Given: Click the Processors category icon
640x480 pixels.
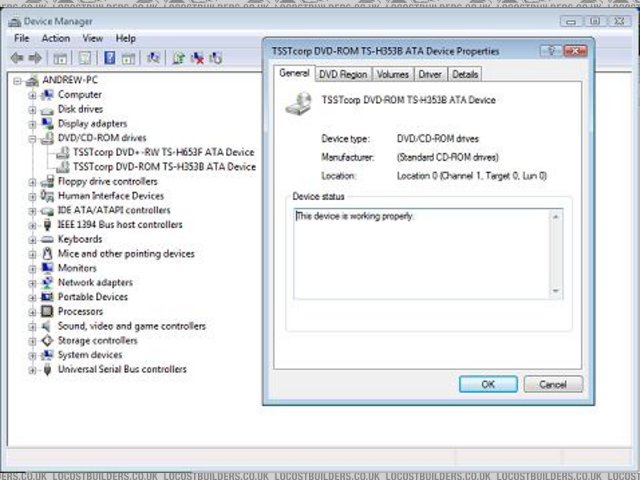Looking at the screenshot, I should [47, 311].
